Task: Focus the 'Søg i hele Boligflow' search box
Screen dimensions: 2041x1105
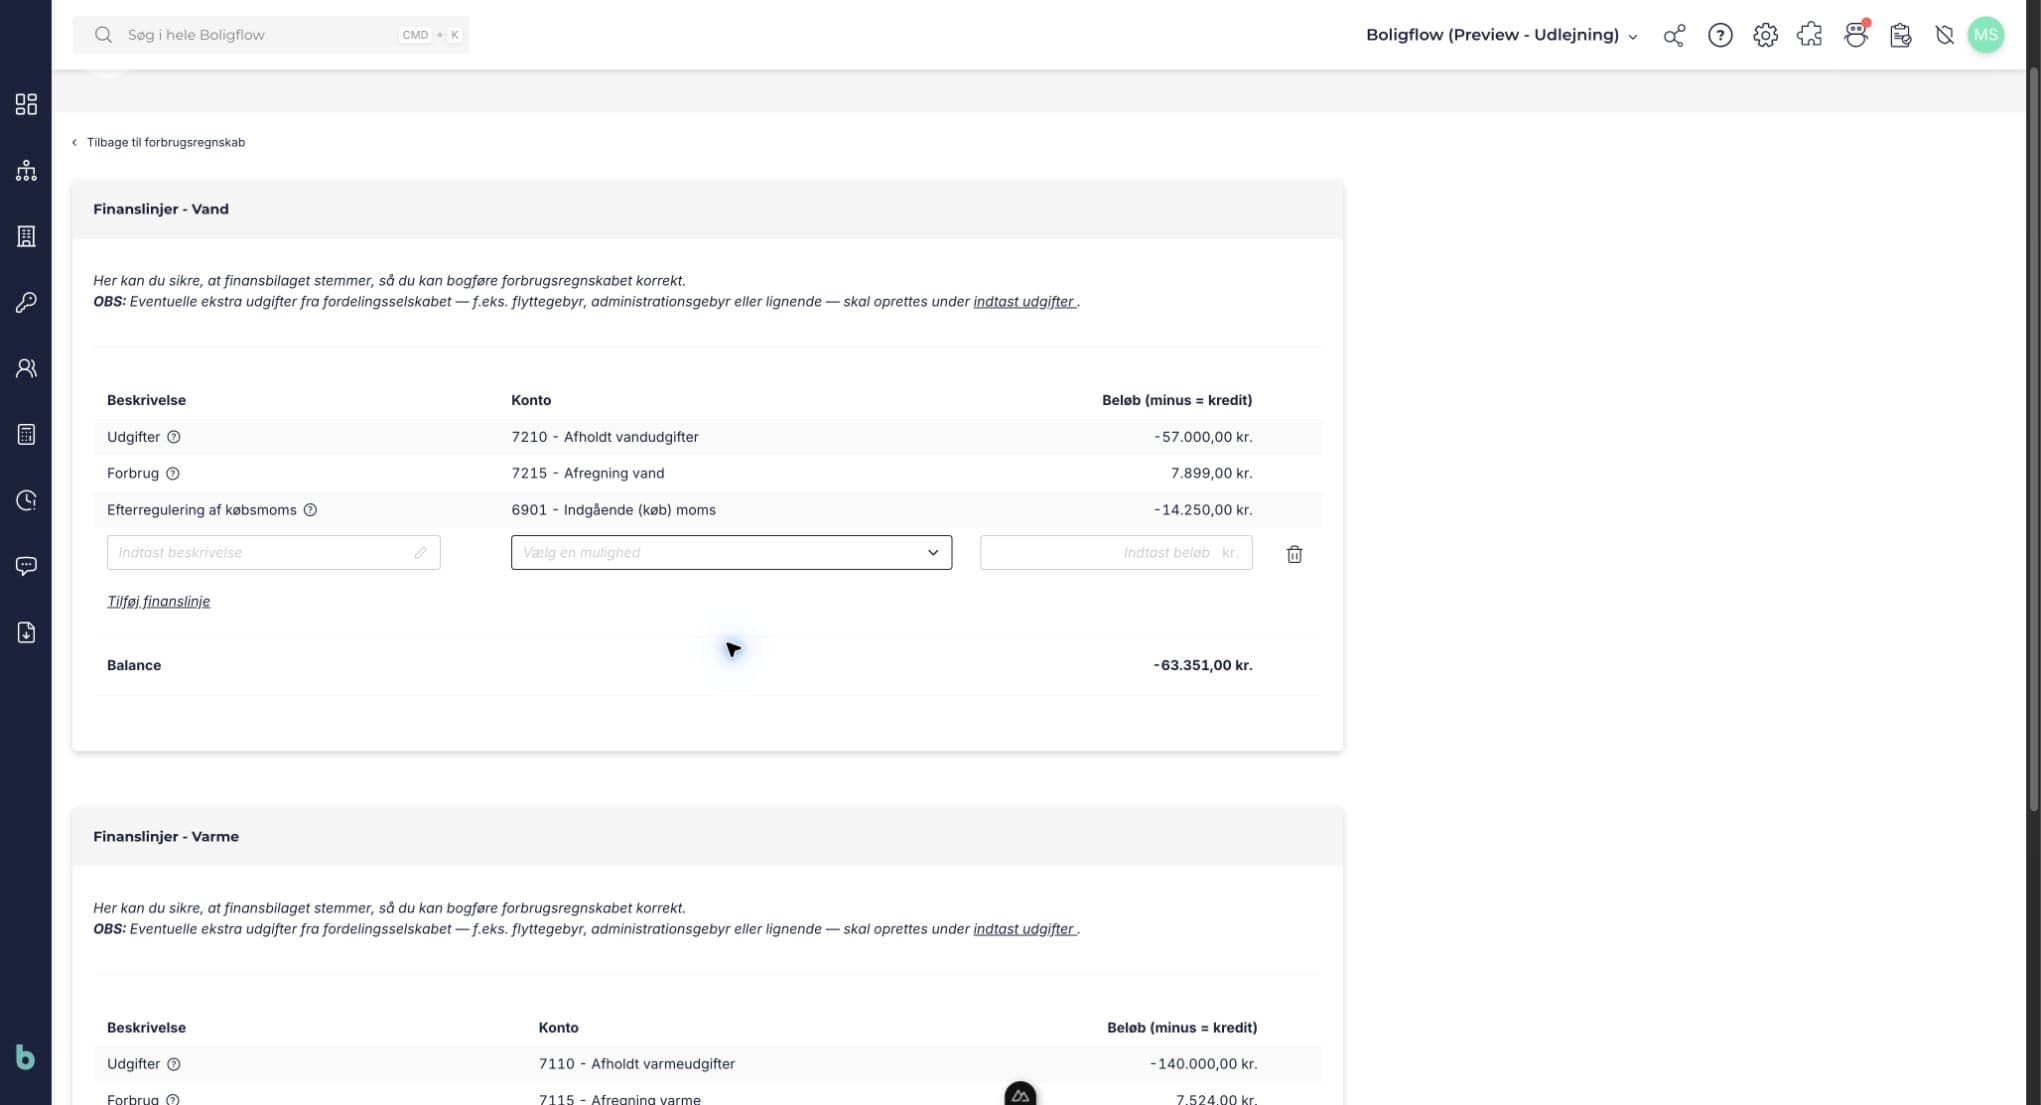Action: [x=271, y=35]
